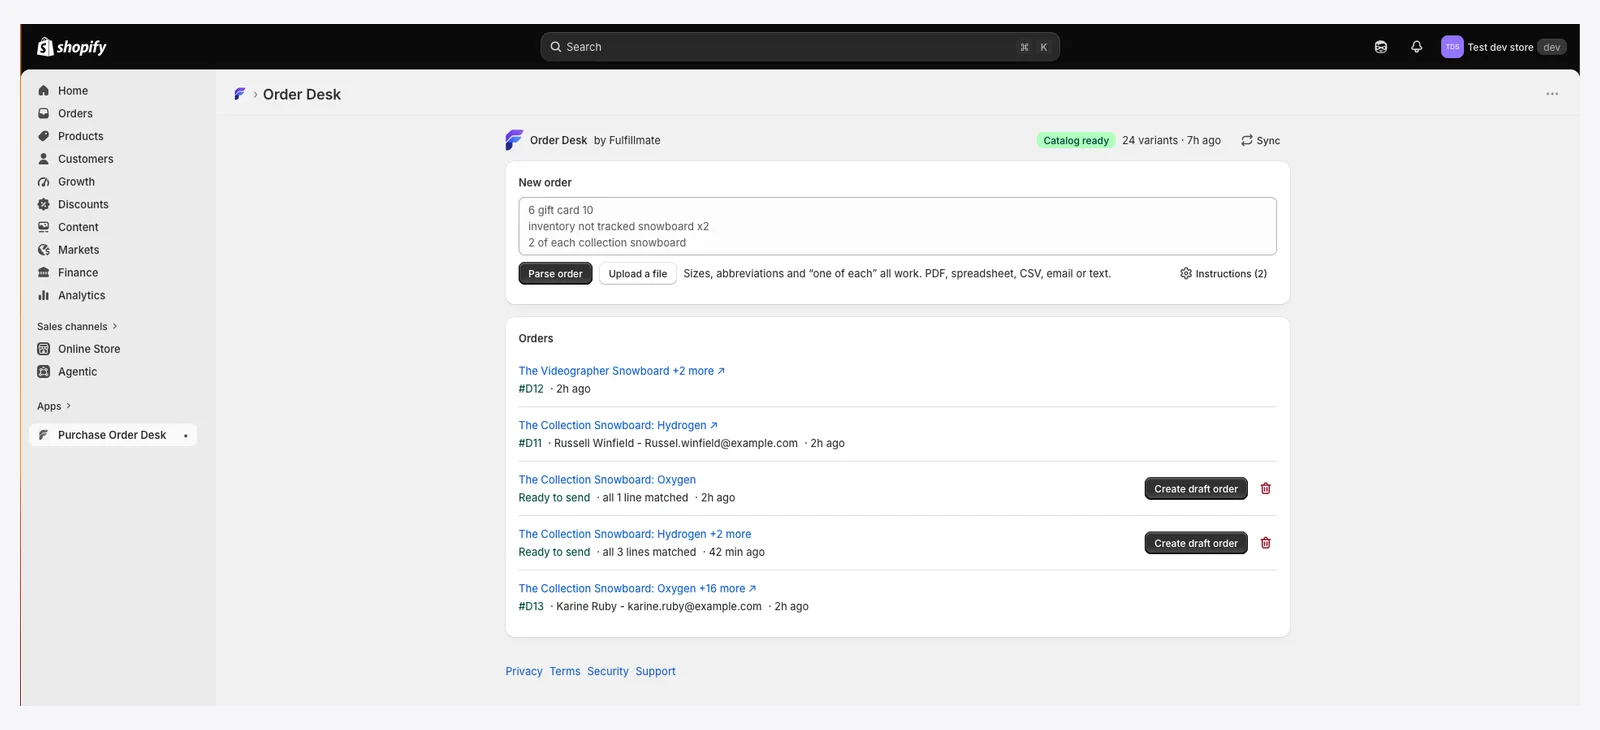Click the Agentic channel icon
The height and width of the screenshot is (730, 1600).
43,372
